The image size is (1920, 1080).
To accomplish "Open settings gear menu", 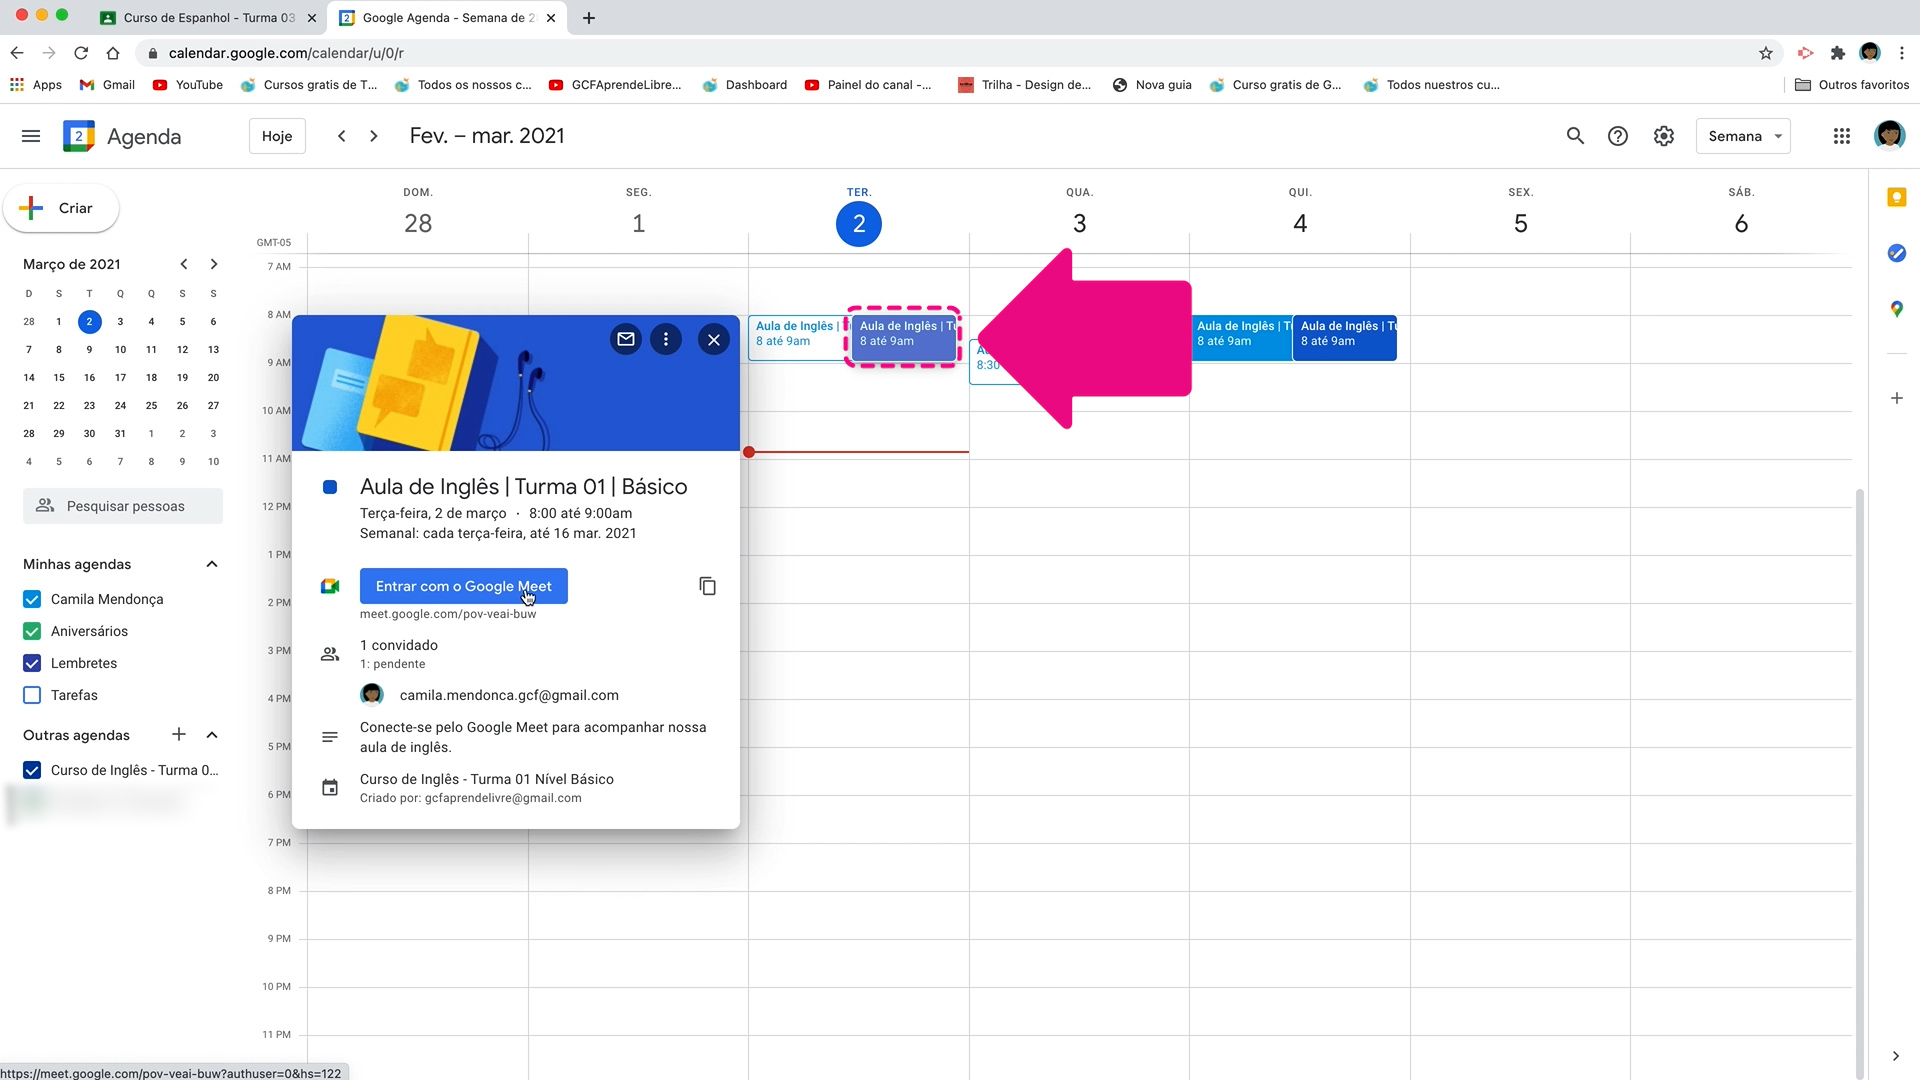I will point(1664,136).
